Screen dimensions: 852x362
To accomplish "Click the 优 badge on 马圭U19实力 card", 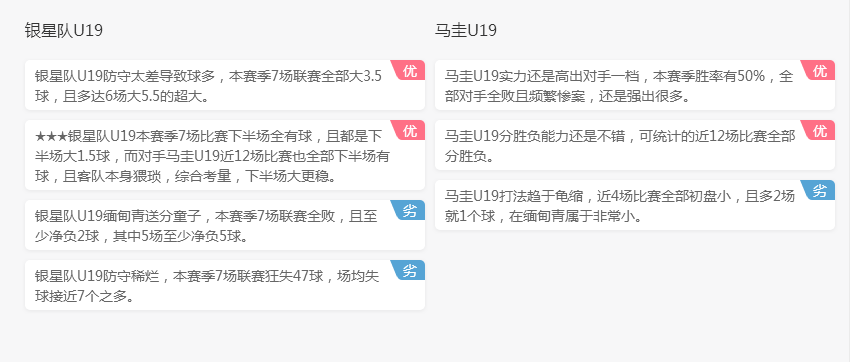I will click(818, 70).
